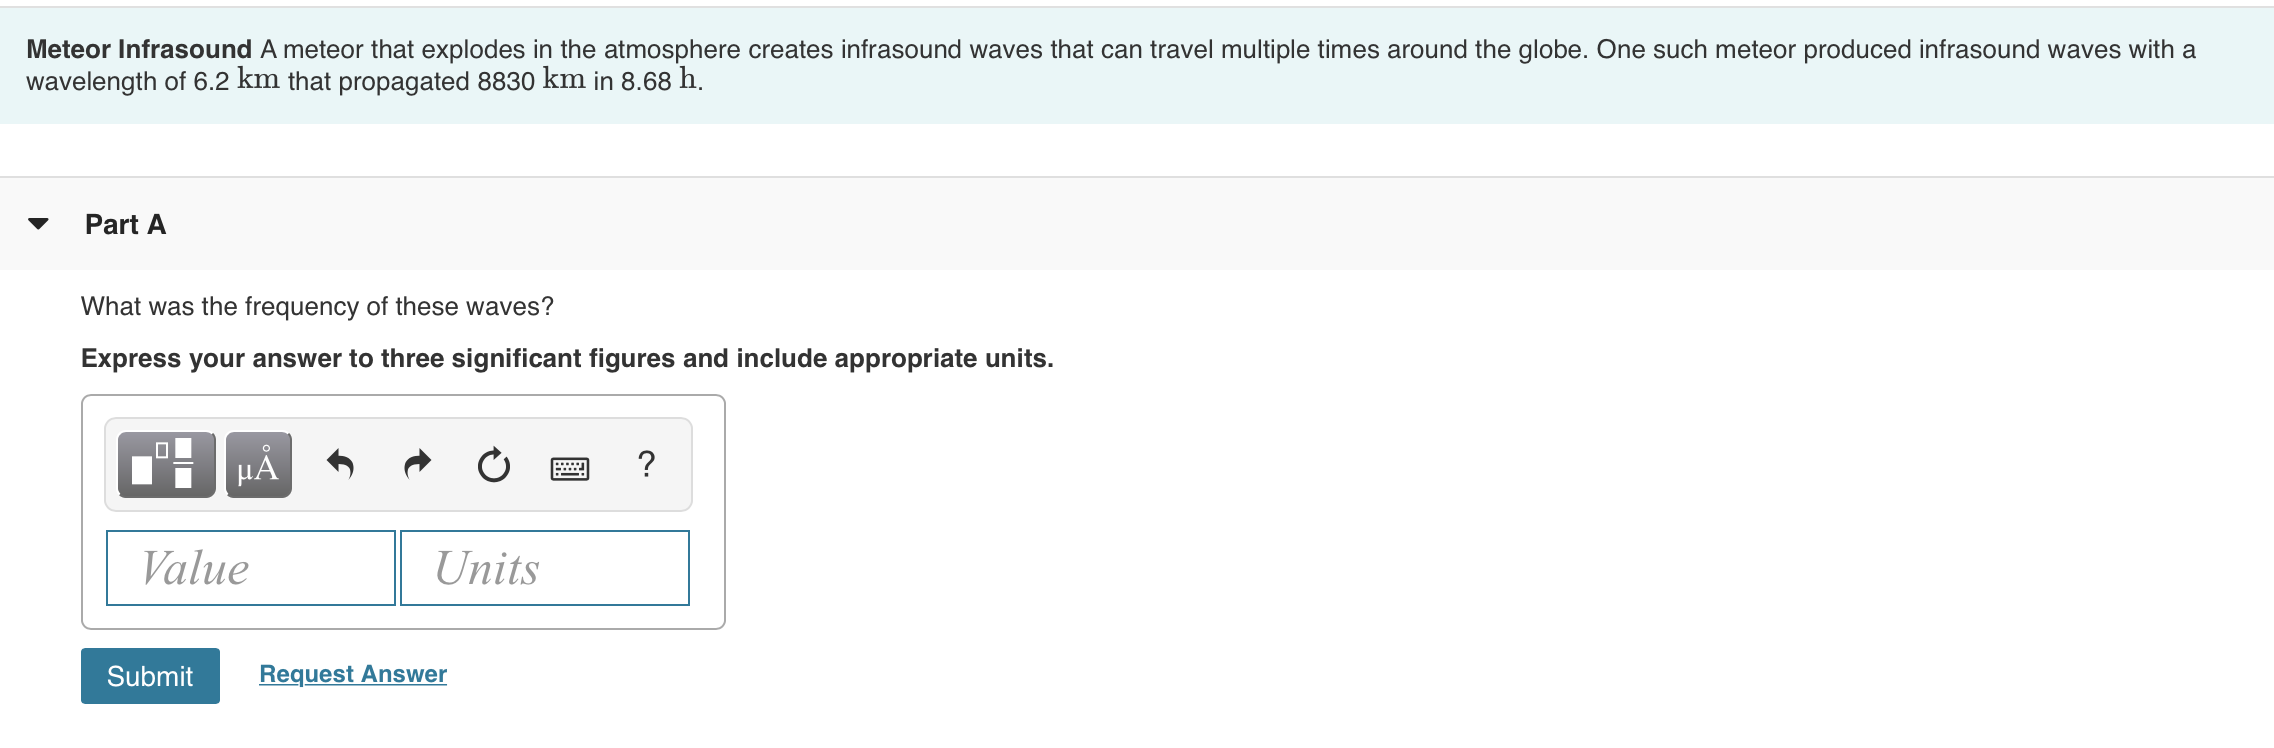This screenshot has width=2274, height=748.
Task: Select the grayed μÅ toolbar button
Action: point(258,463)
